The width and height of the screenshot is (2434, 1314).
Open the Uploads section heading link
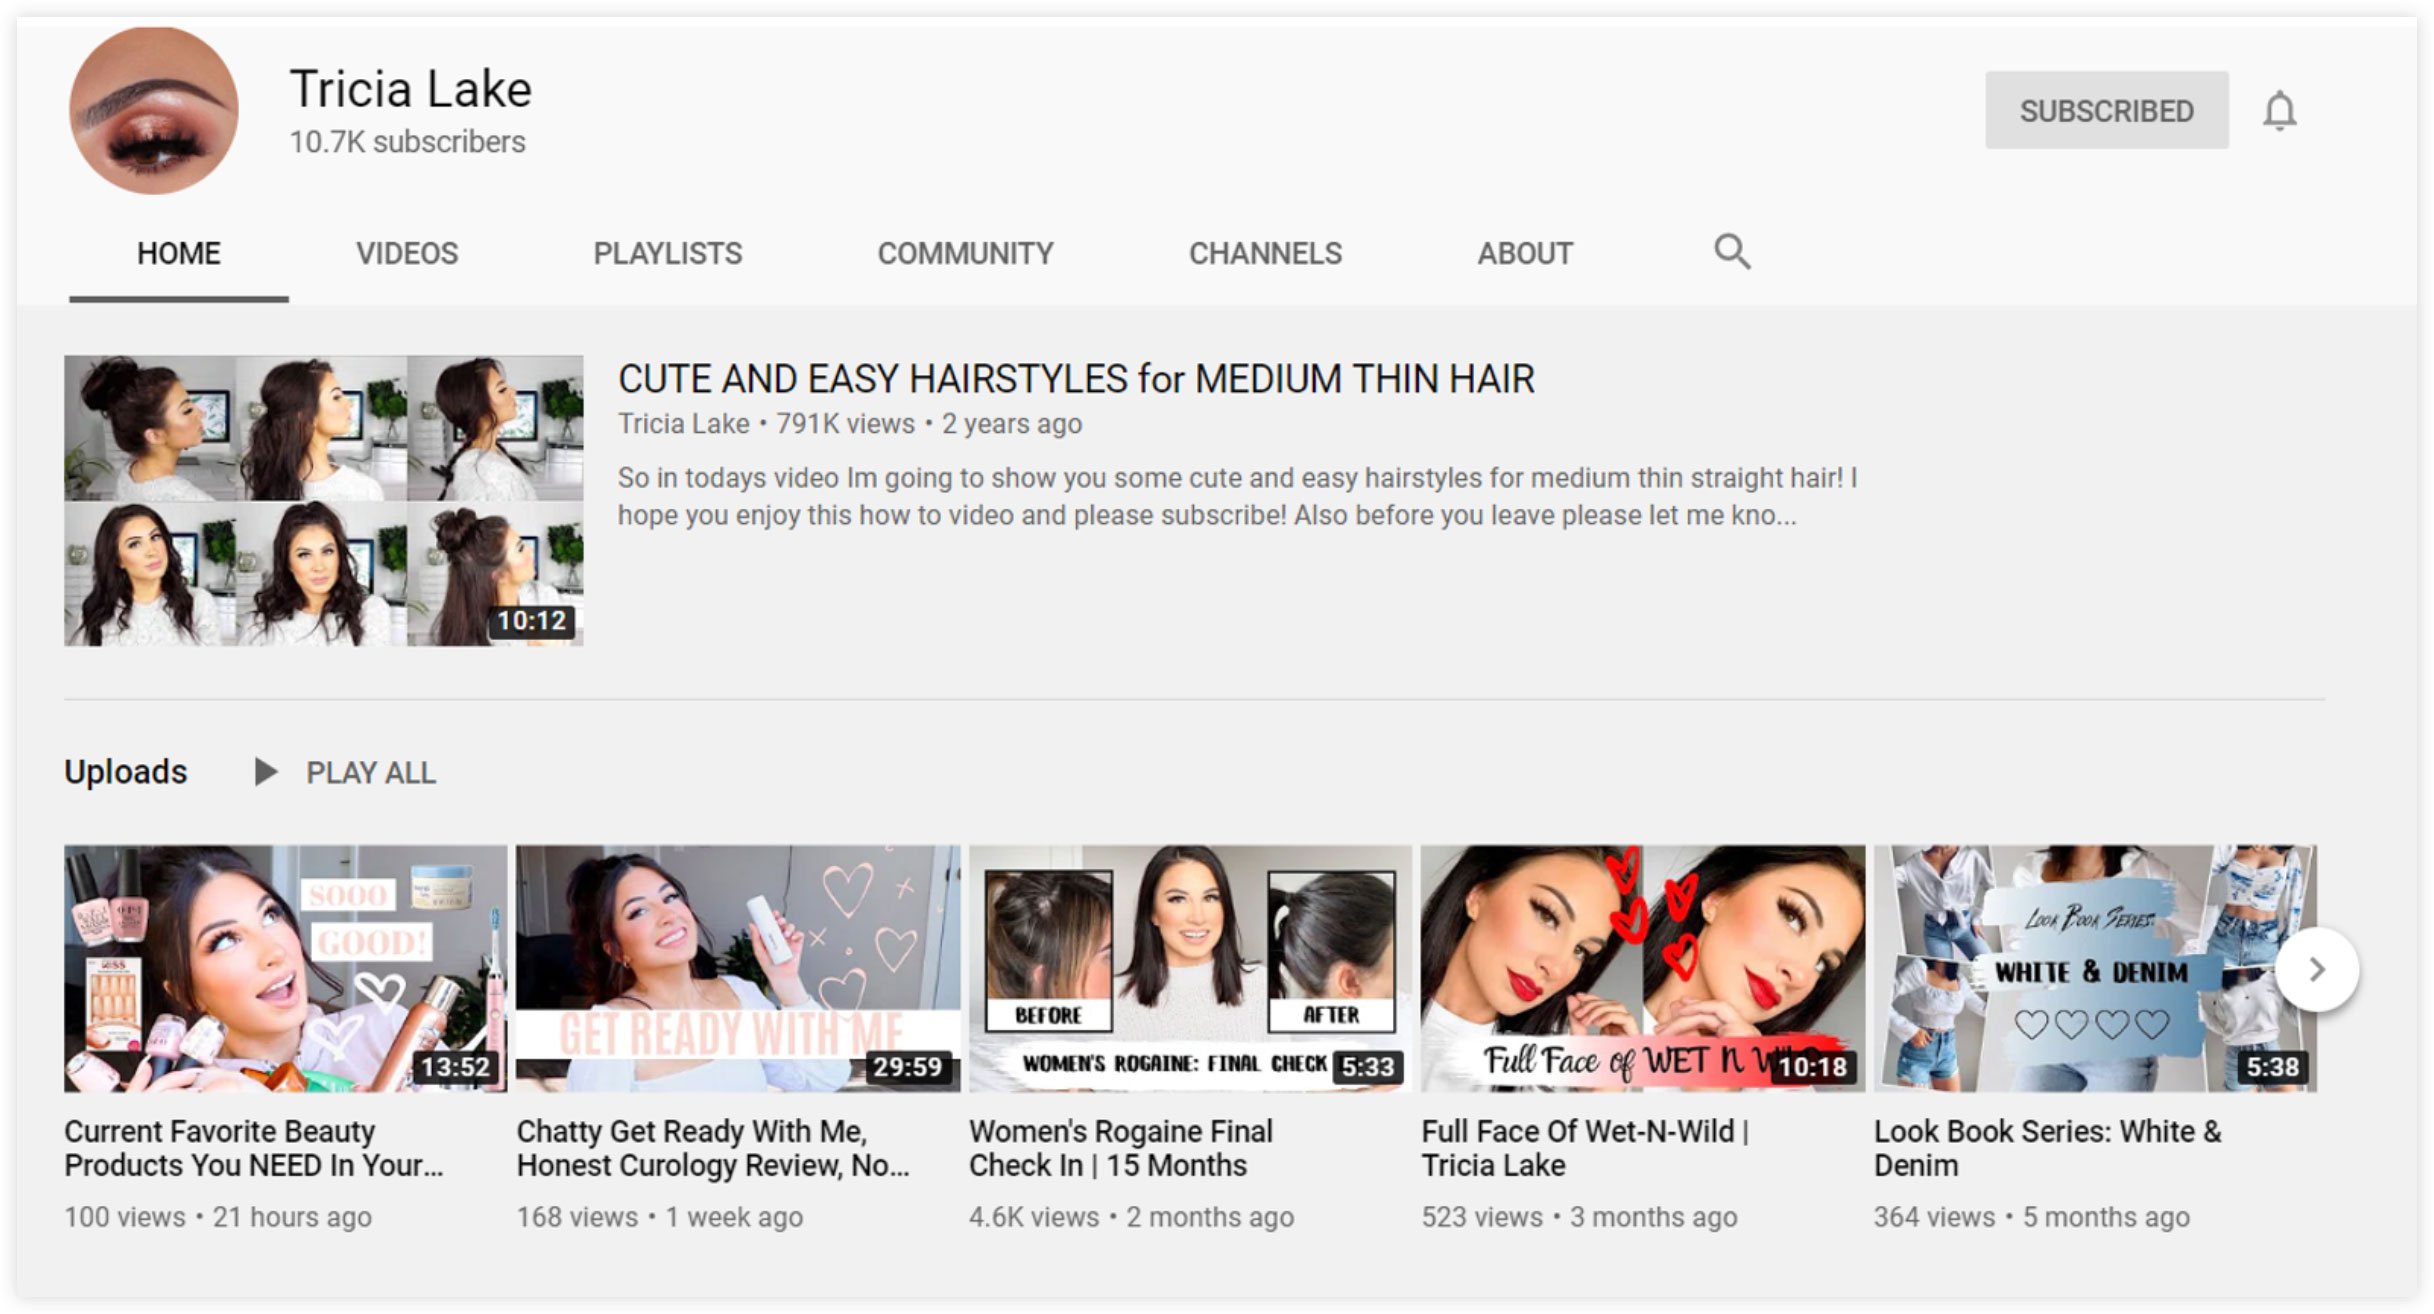pos(125,772)
